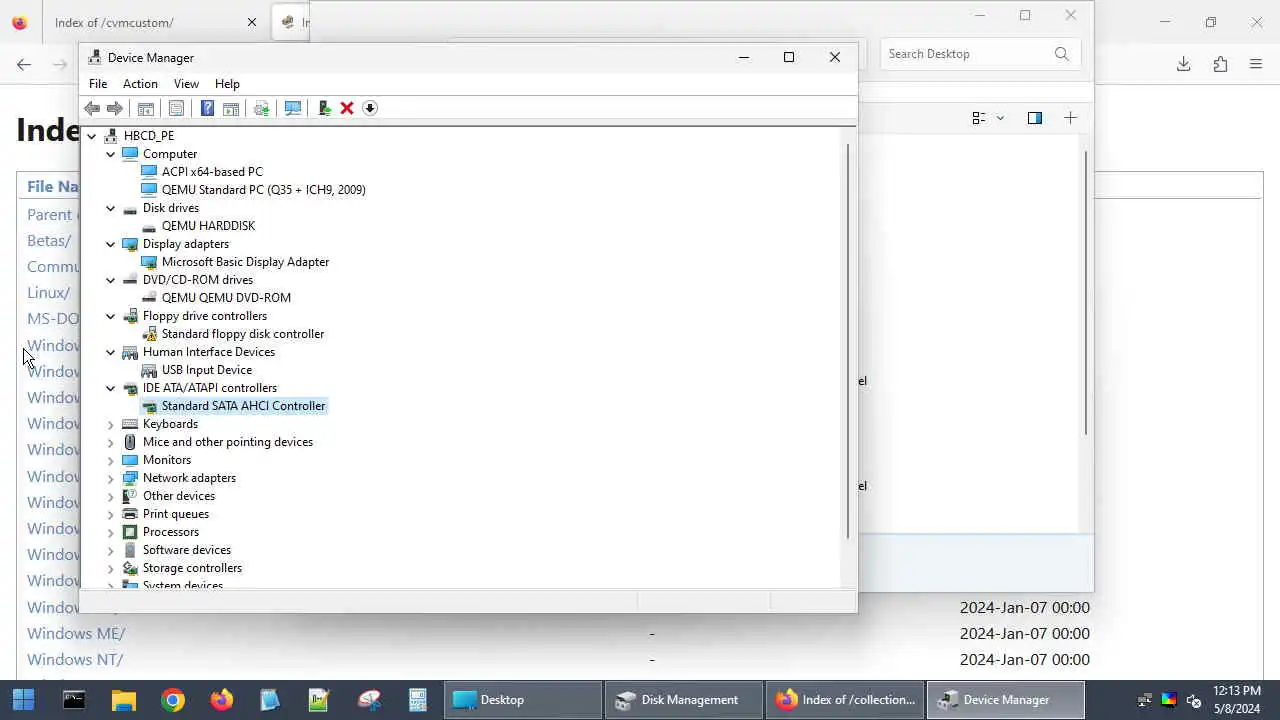This screenshot has width=1280, height=720.
Task: Open the Firefox hamburger application menu
Action: (x=1256, y=64)
